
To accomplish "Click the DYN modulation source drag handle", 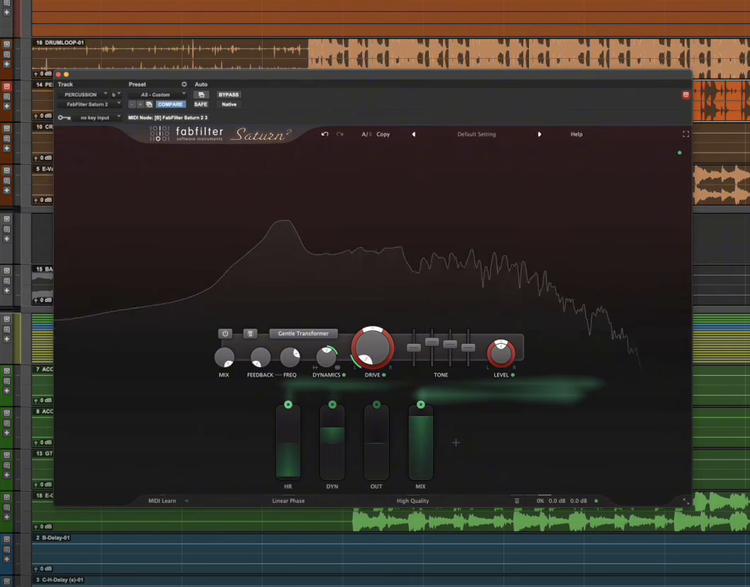I will point(332,405).
